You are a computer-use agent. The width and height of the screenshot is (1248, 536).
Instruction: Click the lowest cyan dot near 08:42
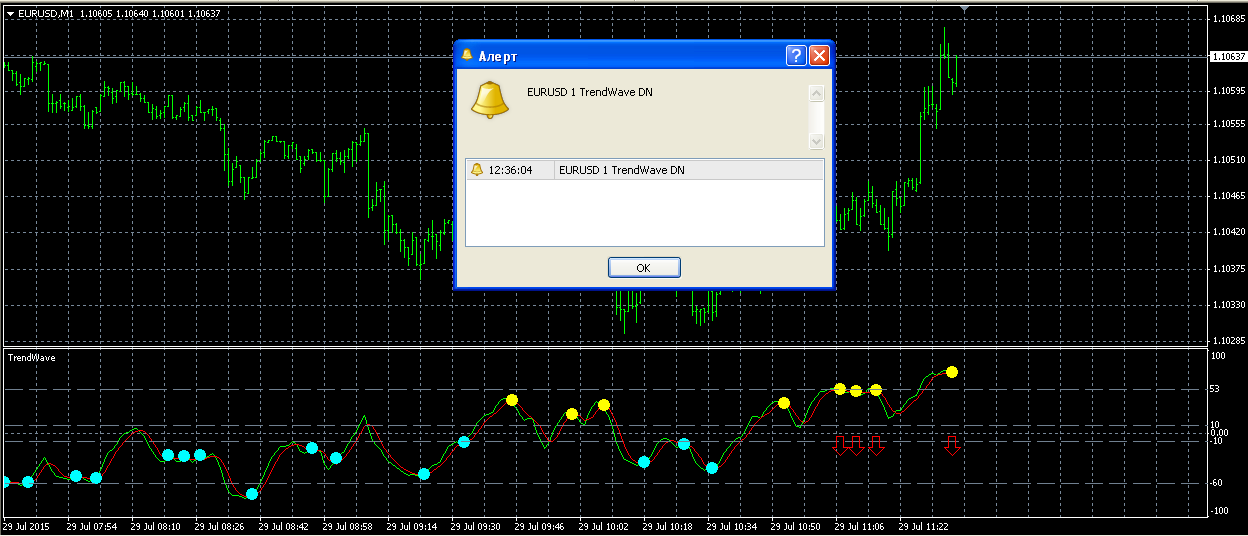[252, 493]
